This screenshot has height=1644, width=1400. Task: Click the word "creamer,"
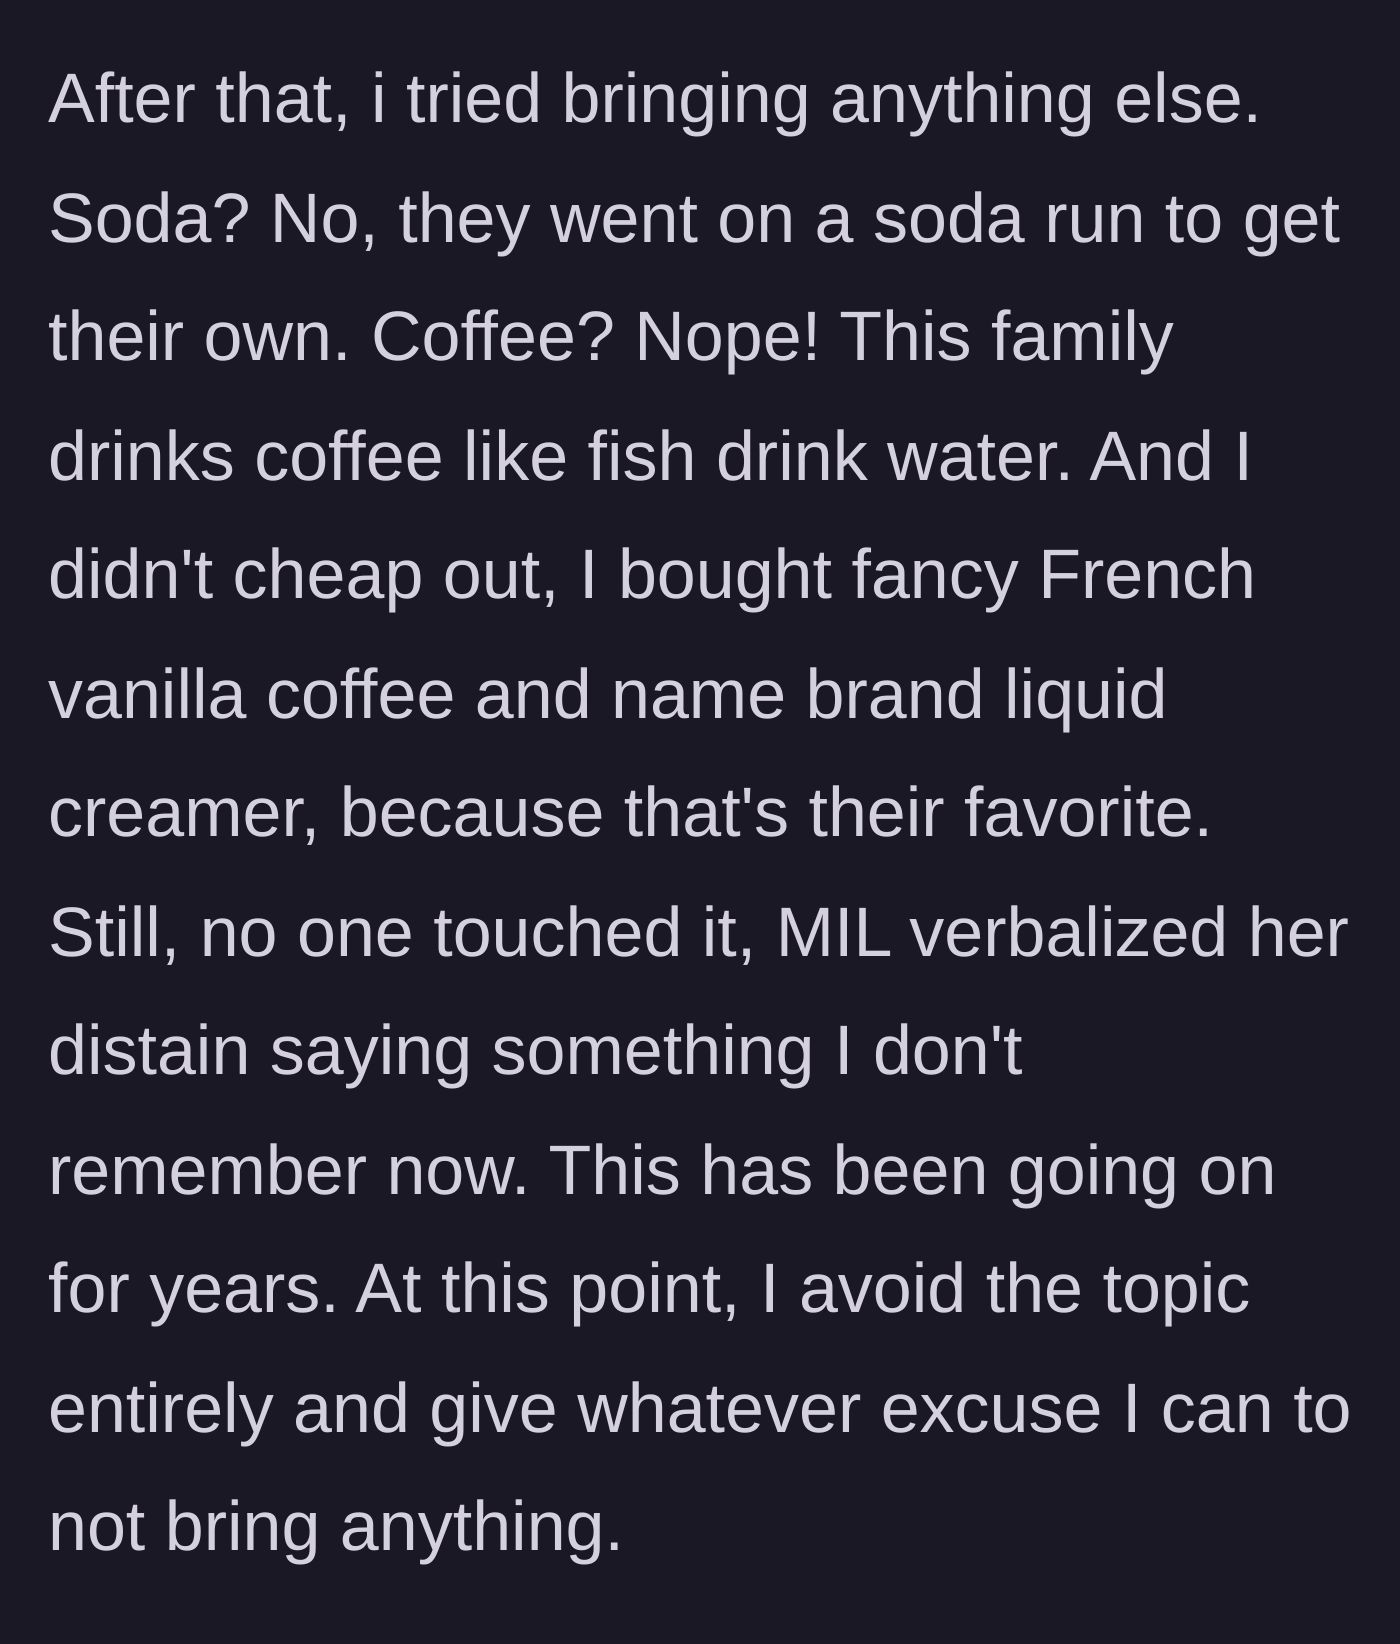pyautogui.click(x=184, y=813)
